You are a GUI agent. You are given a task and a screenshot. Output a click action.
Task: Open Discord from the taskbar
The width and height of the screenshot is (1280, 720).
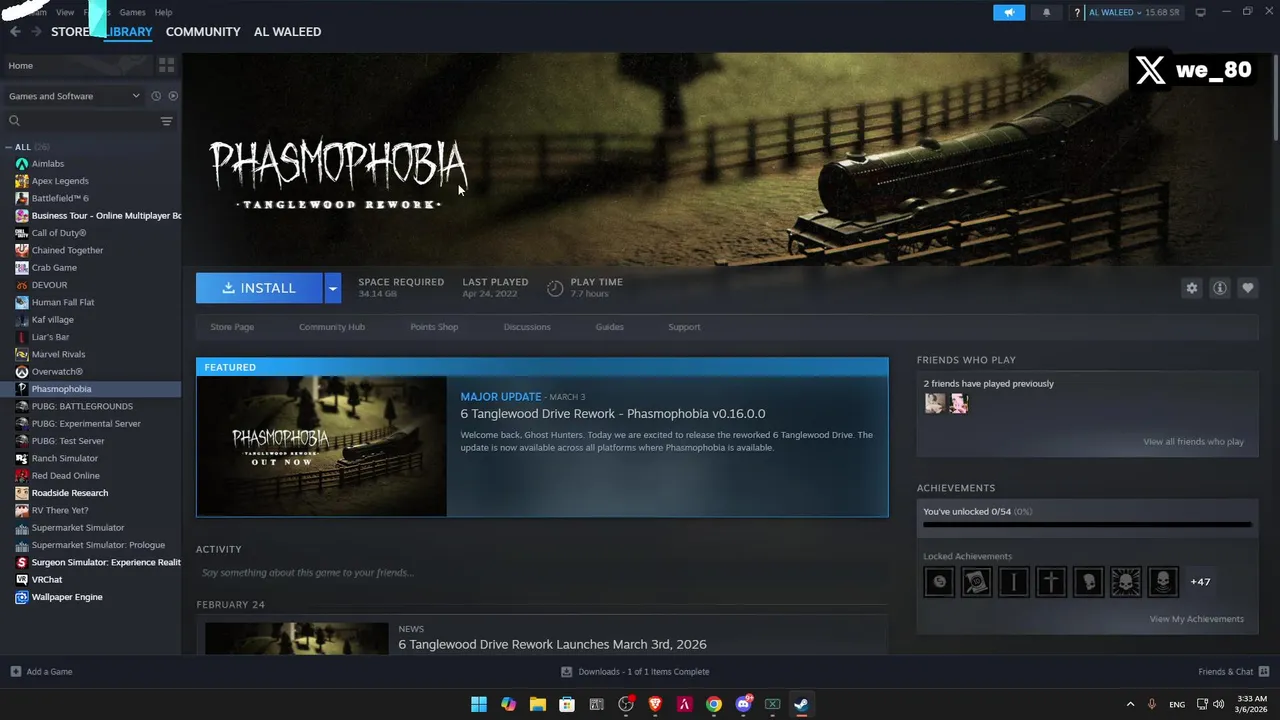[x=743, y=704]
